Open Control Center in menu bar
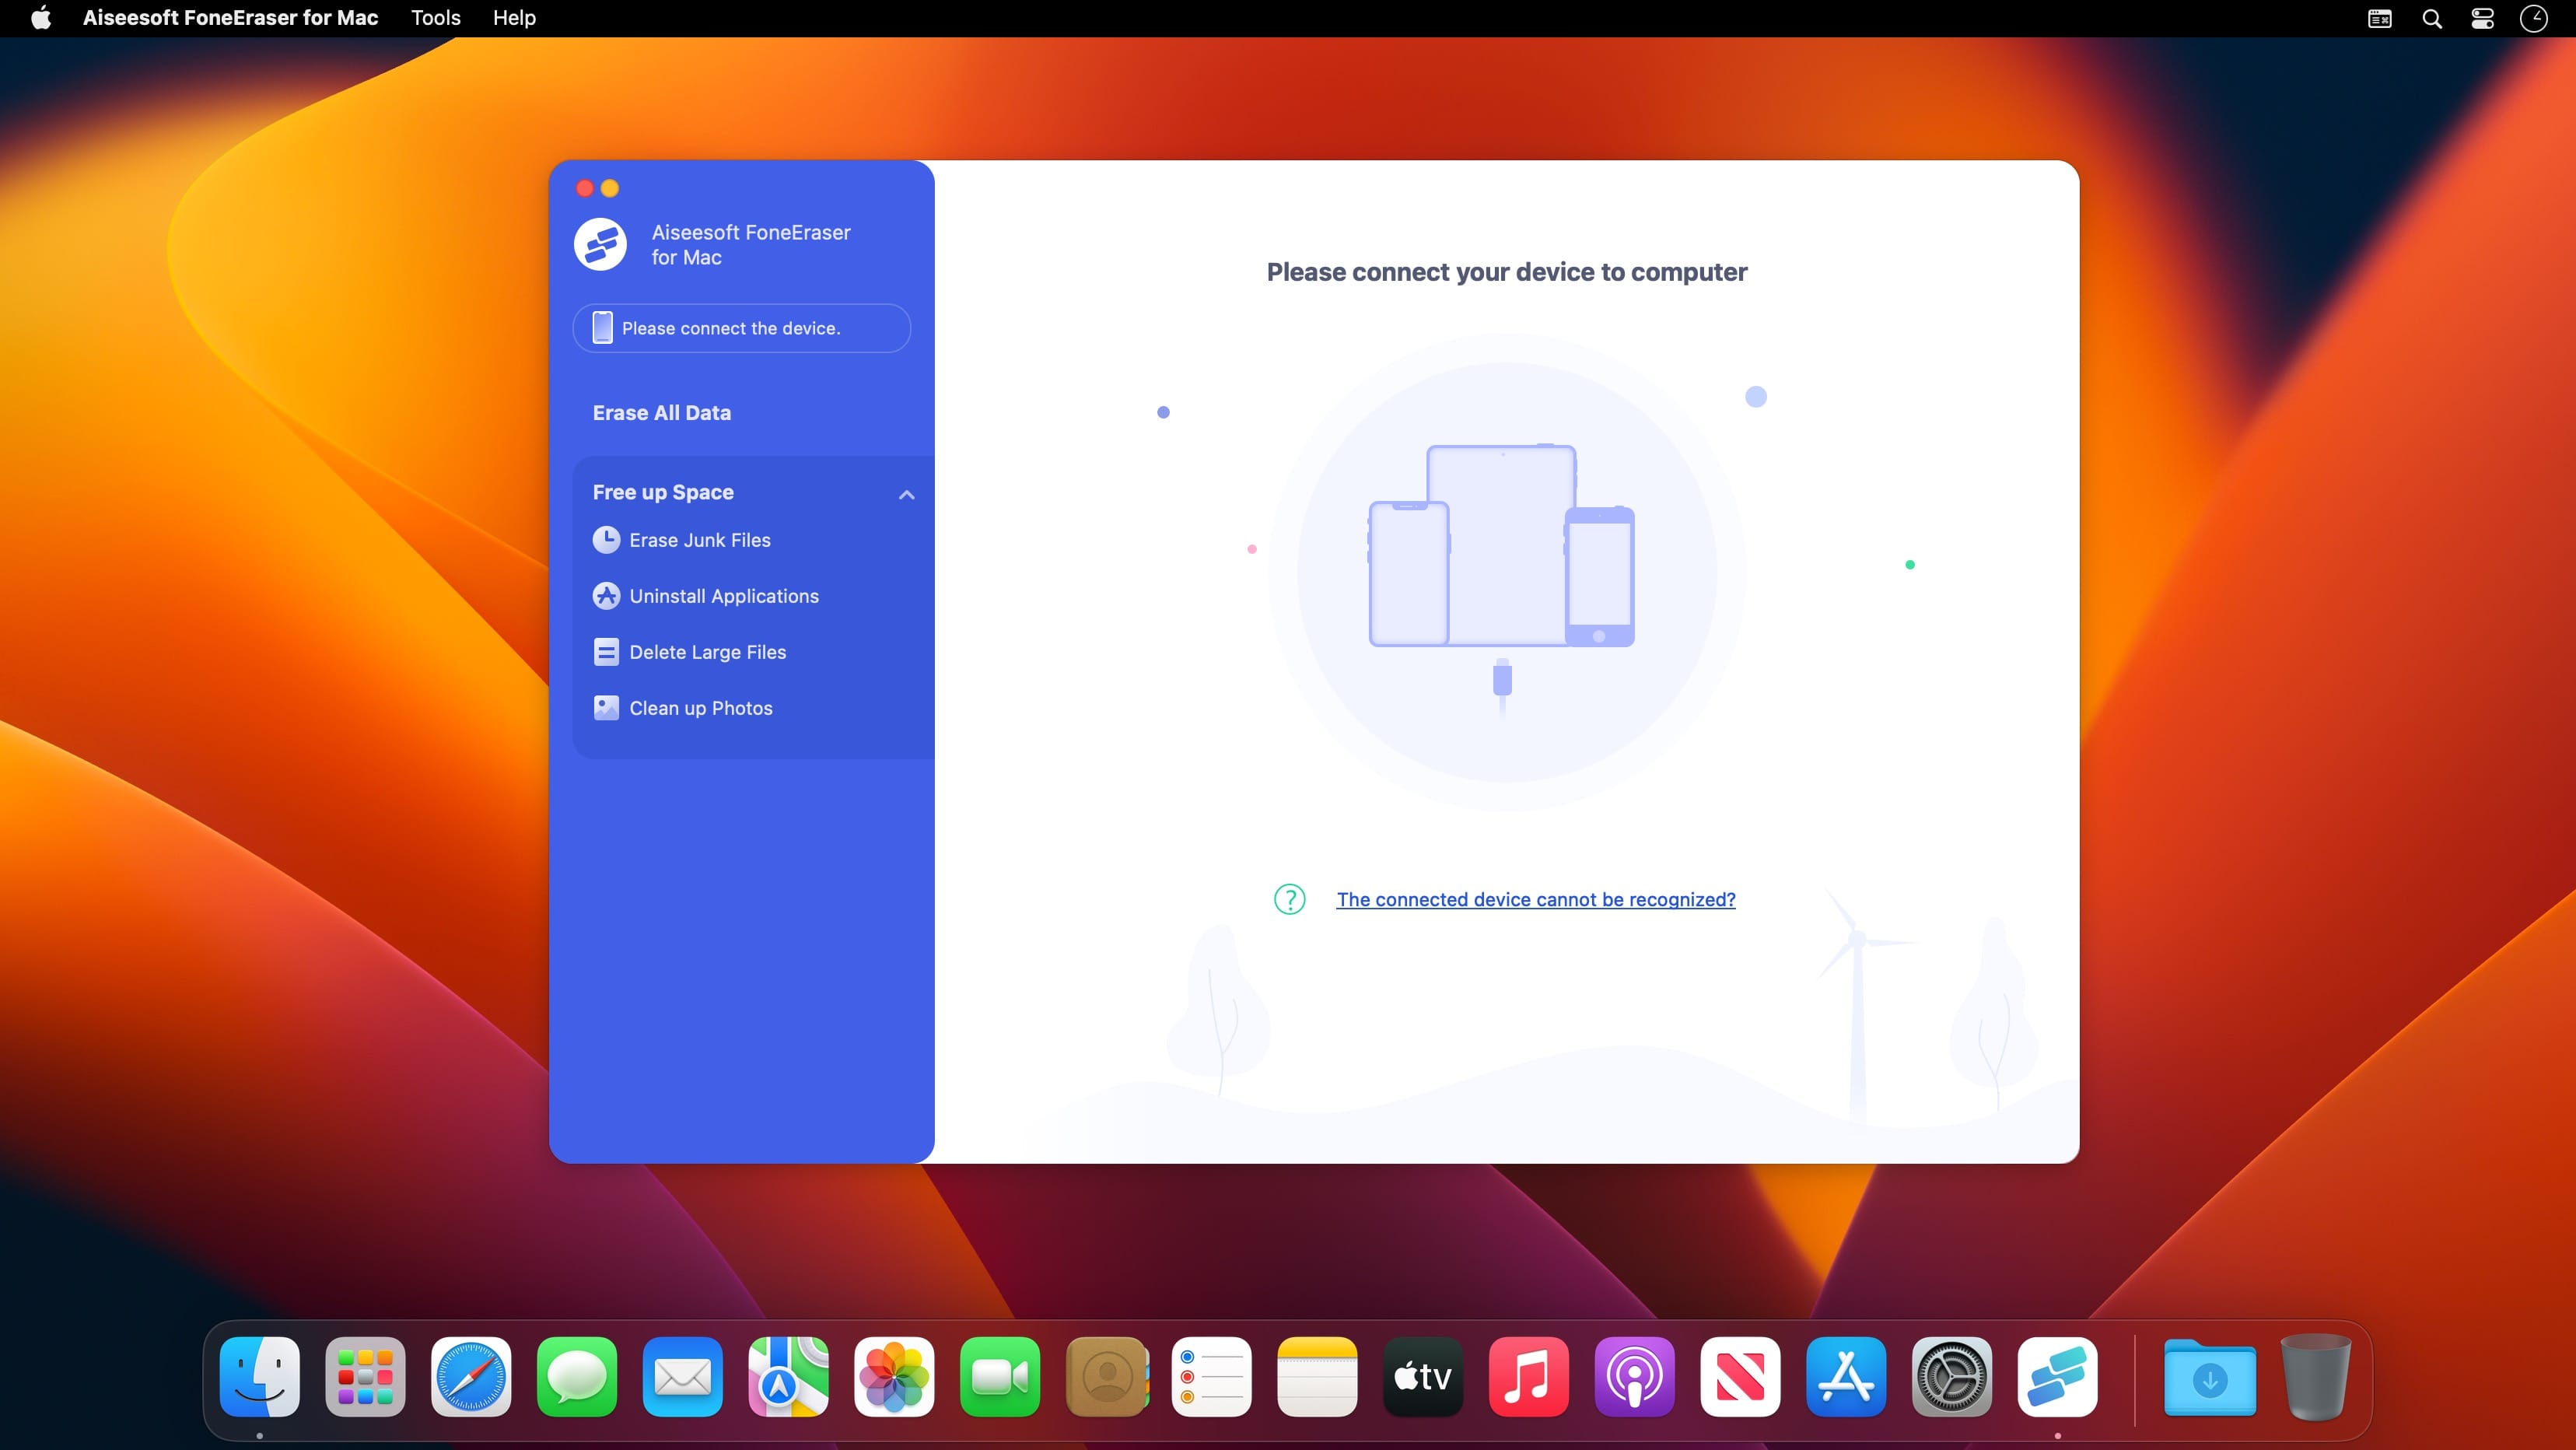 [2483, 18]
